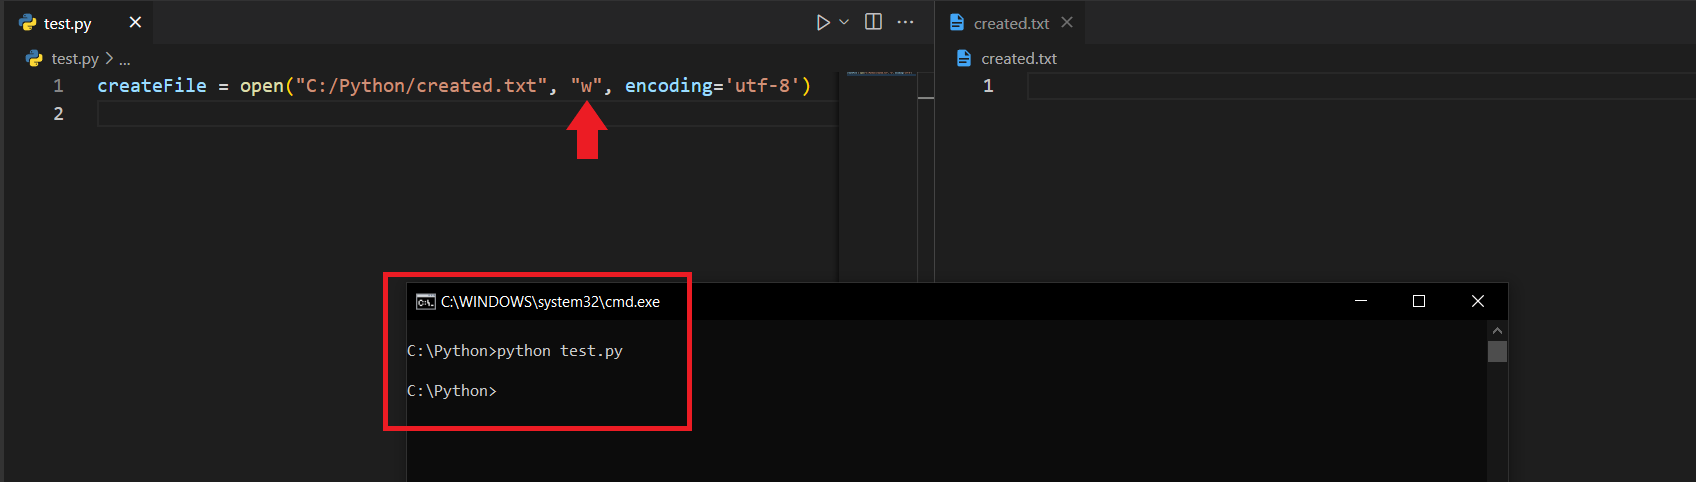The height and width of the screenshot is (482, 1696).
Task: Click the "w" mode string in code
Action: pos(586,86)
